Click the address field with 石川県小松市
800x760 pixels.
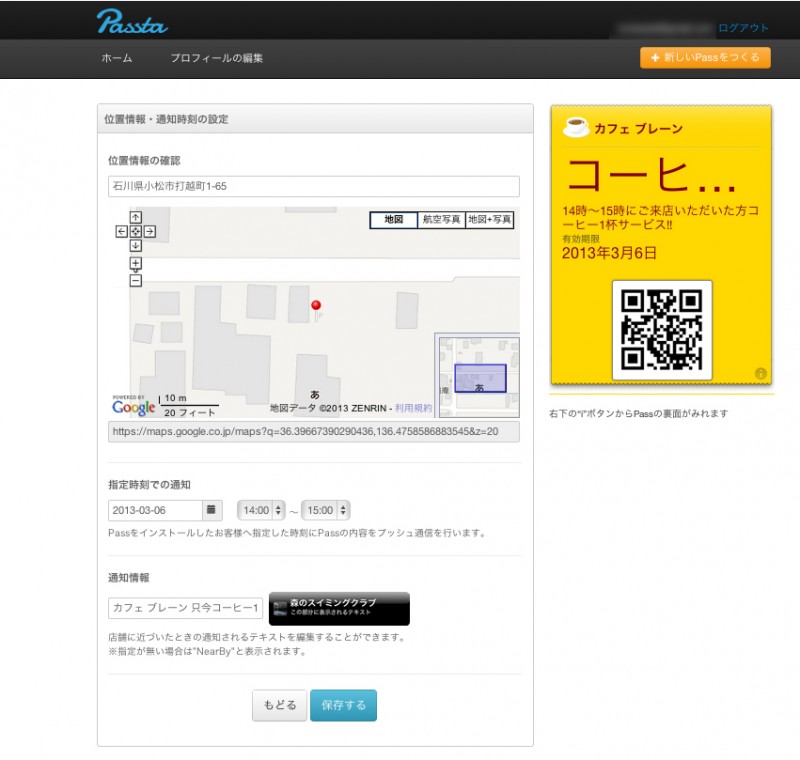click(313, 187)
